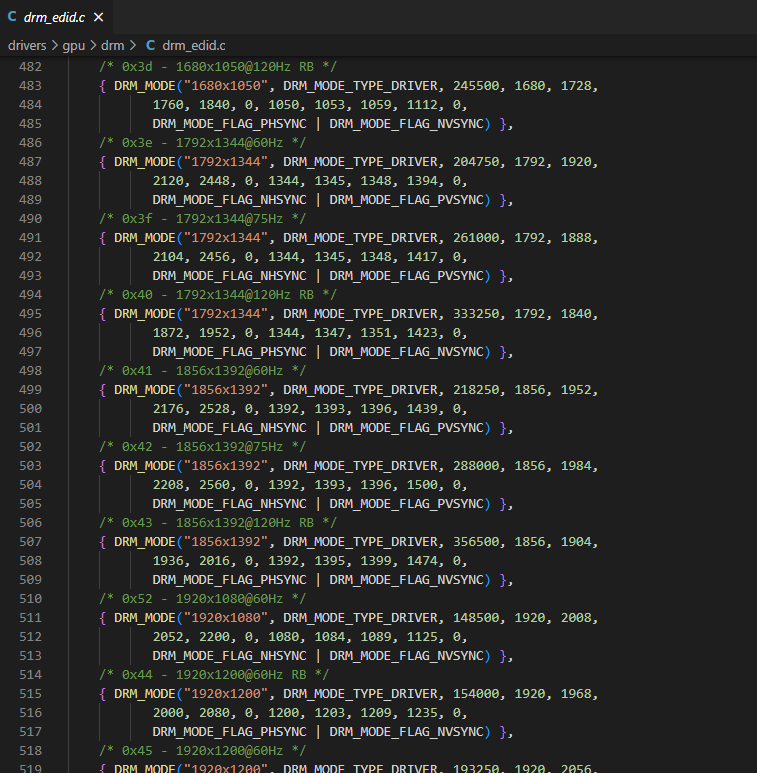Click DRM_MODE macro name on line 507

(145, 542)
